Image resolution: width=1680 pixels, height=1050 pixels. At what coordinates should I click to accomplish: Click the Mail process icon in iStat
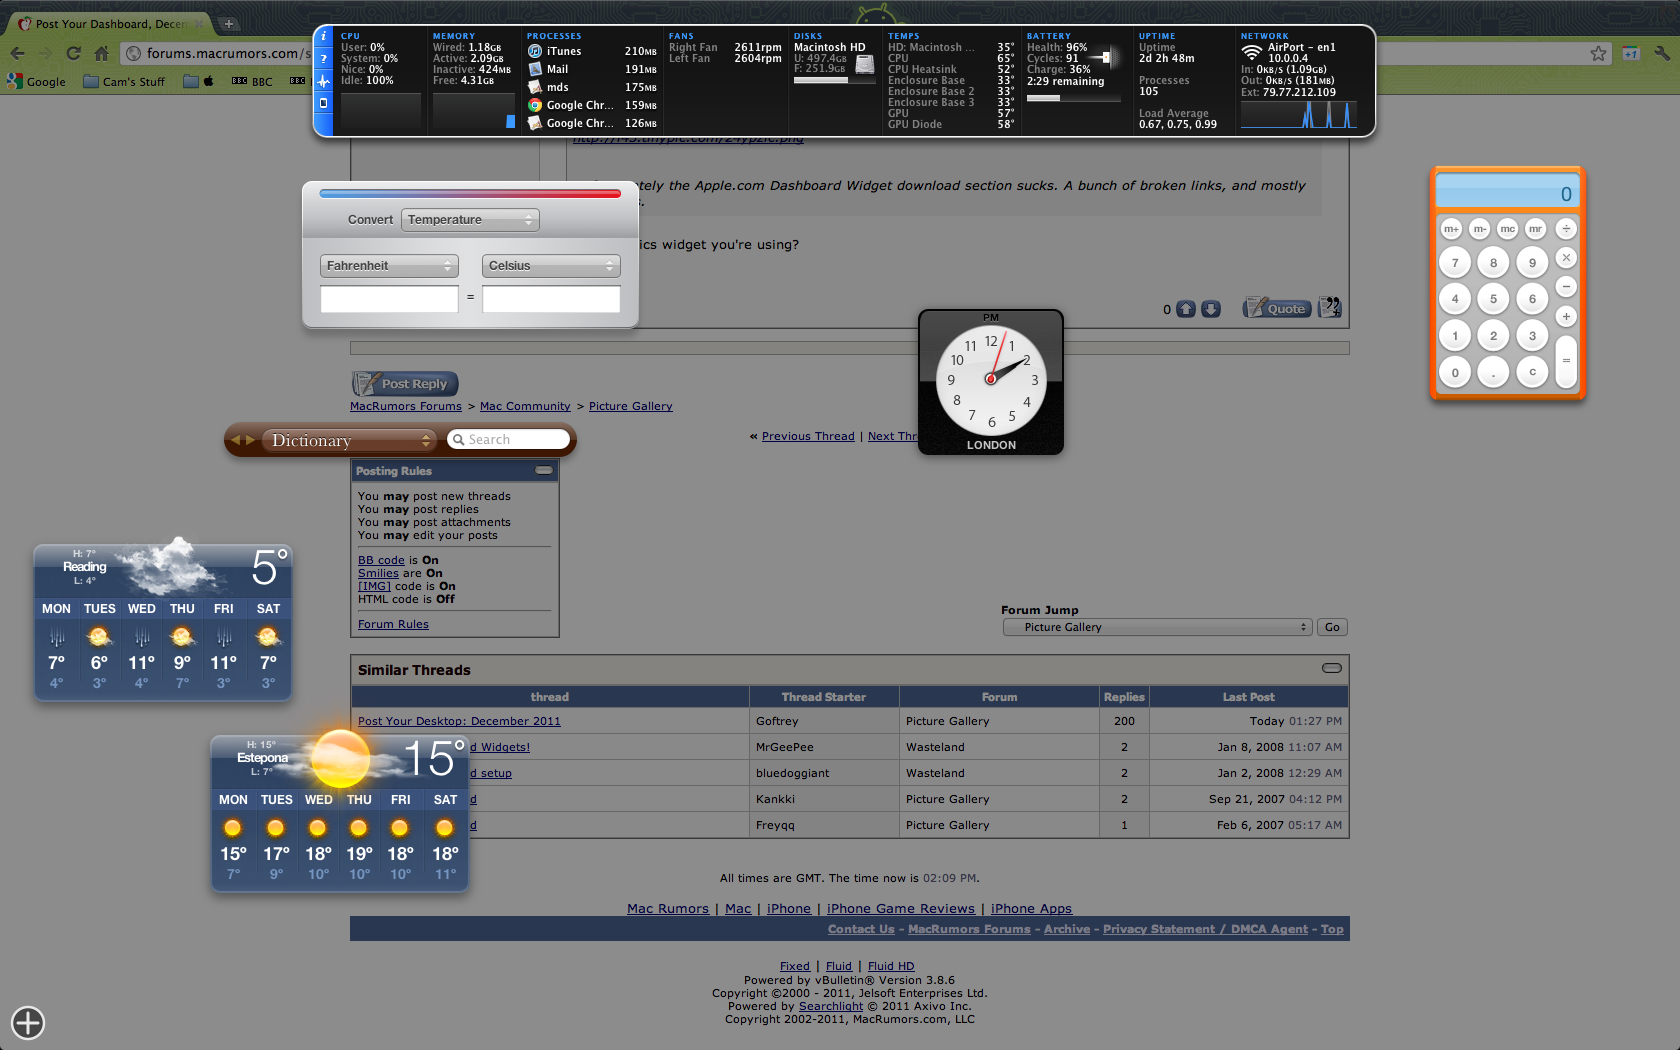(x=535, y=69)
